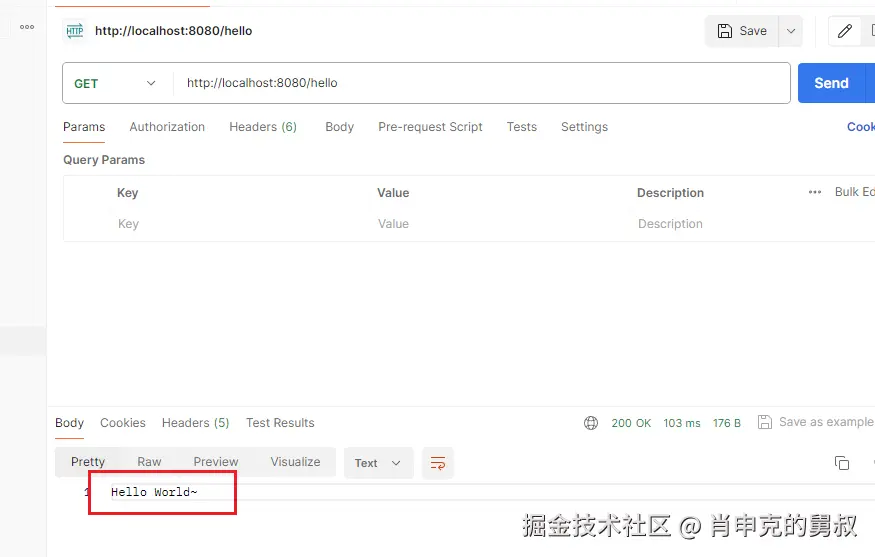Open the request Settings tab
875x557 pixels.
tap(584, 127)
